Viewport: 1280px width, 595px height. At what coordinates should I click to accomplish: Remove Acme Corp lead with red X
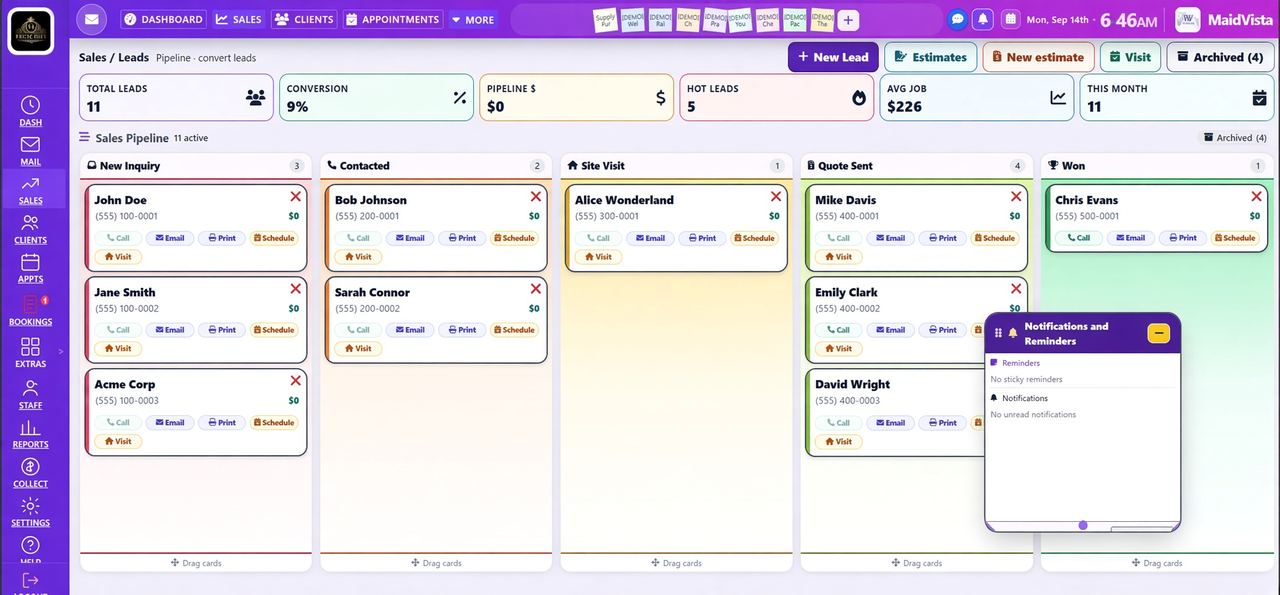(x=295, y=381)
